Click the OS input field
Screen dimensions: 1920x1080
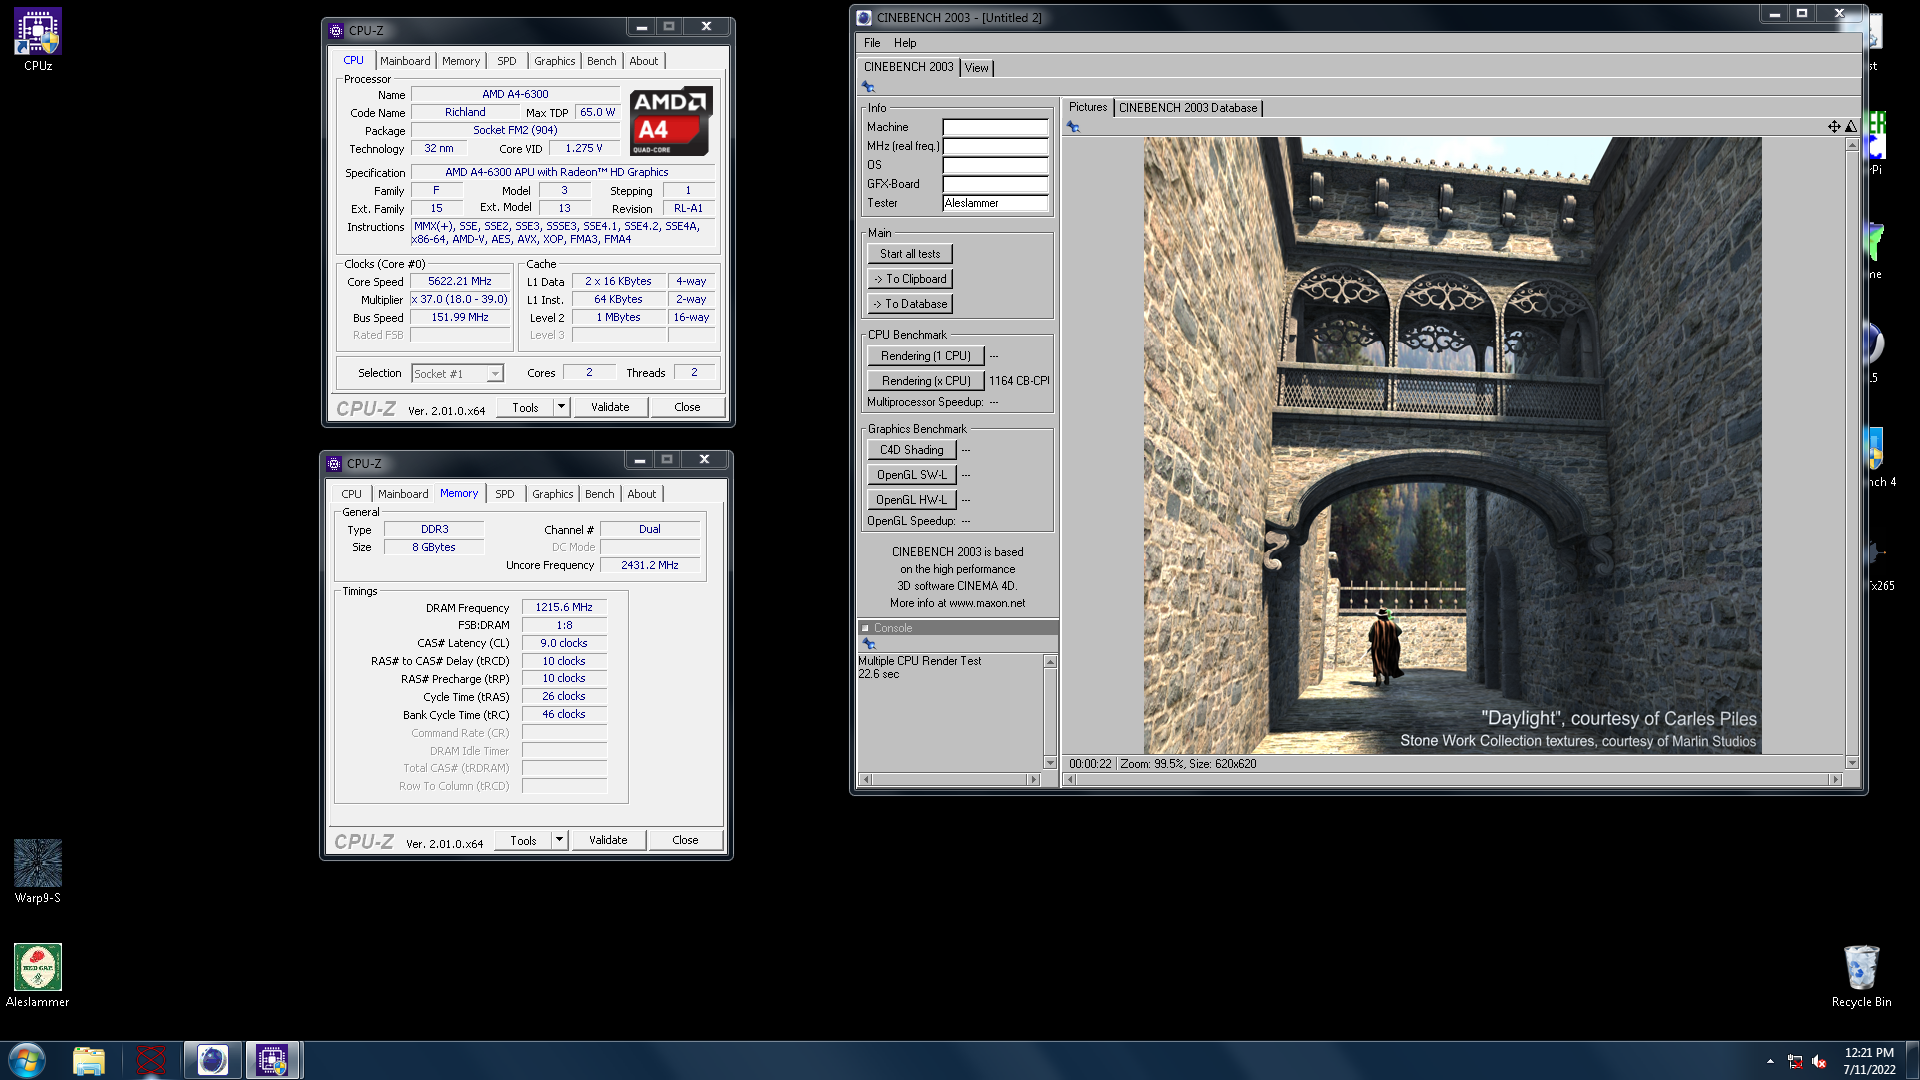(995, 165)
